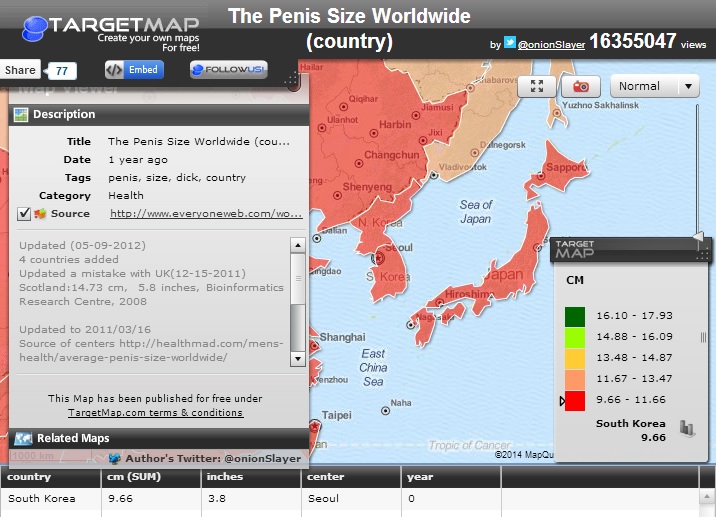The height and width of the screenshot is (517, 716).
Task: Click the description scrollbar thumb
Action: click(x=298, y=279)
